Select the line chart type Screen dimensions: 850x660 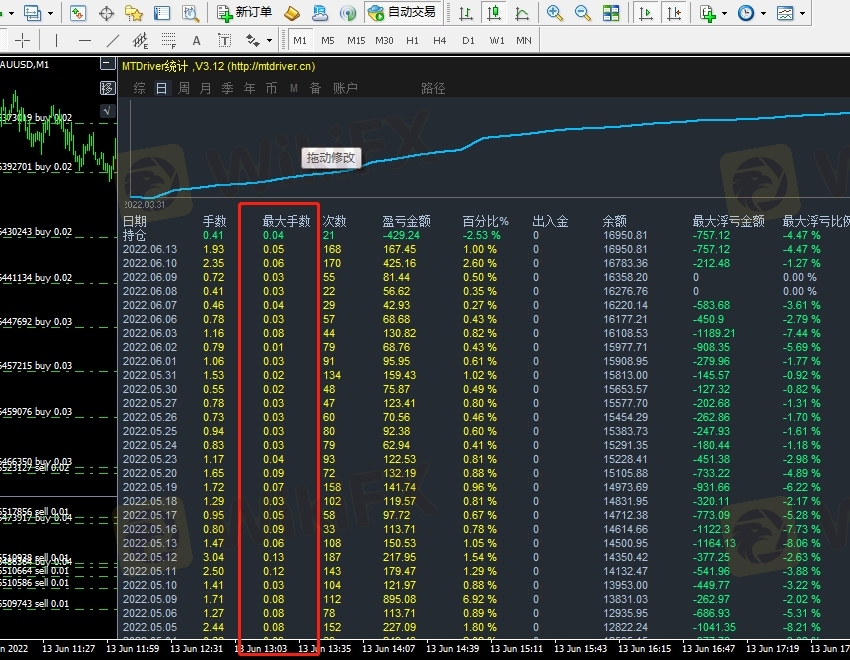(x=521, y=13)
